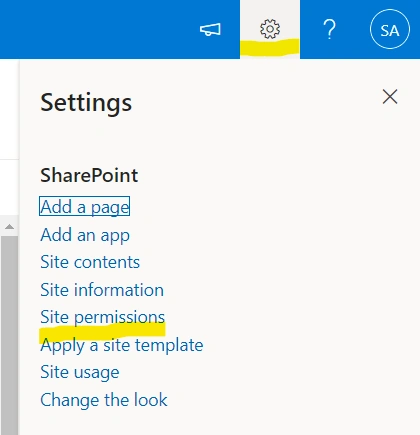Open Site contents
This screenshot has height=435, width=420.
(90, 262)
